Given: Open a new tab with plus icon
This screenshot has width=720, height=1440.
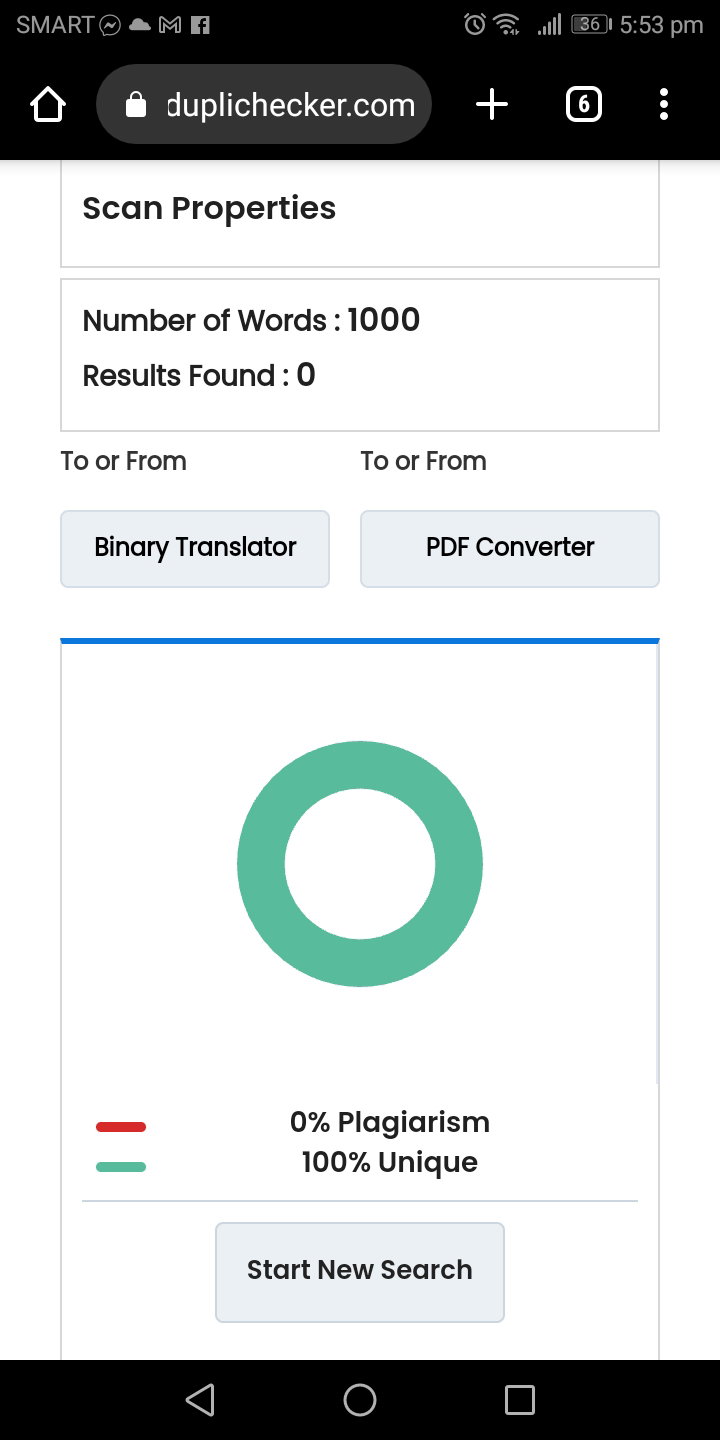Looking at the screenshot, I should 491,104.
